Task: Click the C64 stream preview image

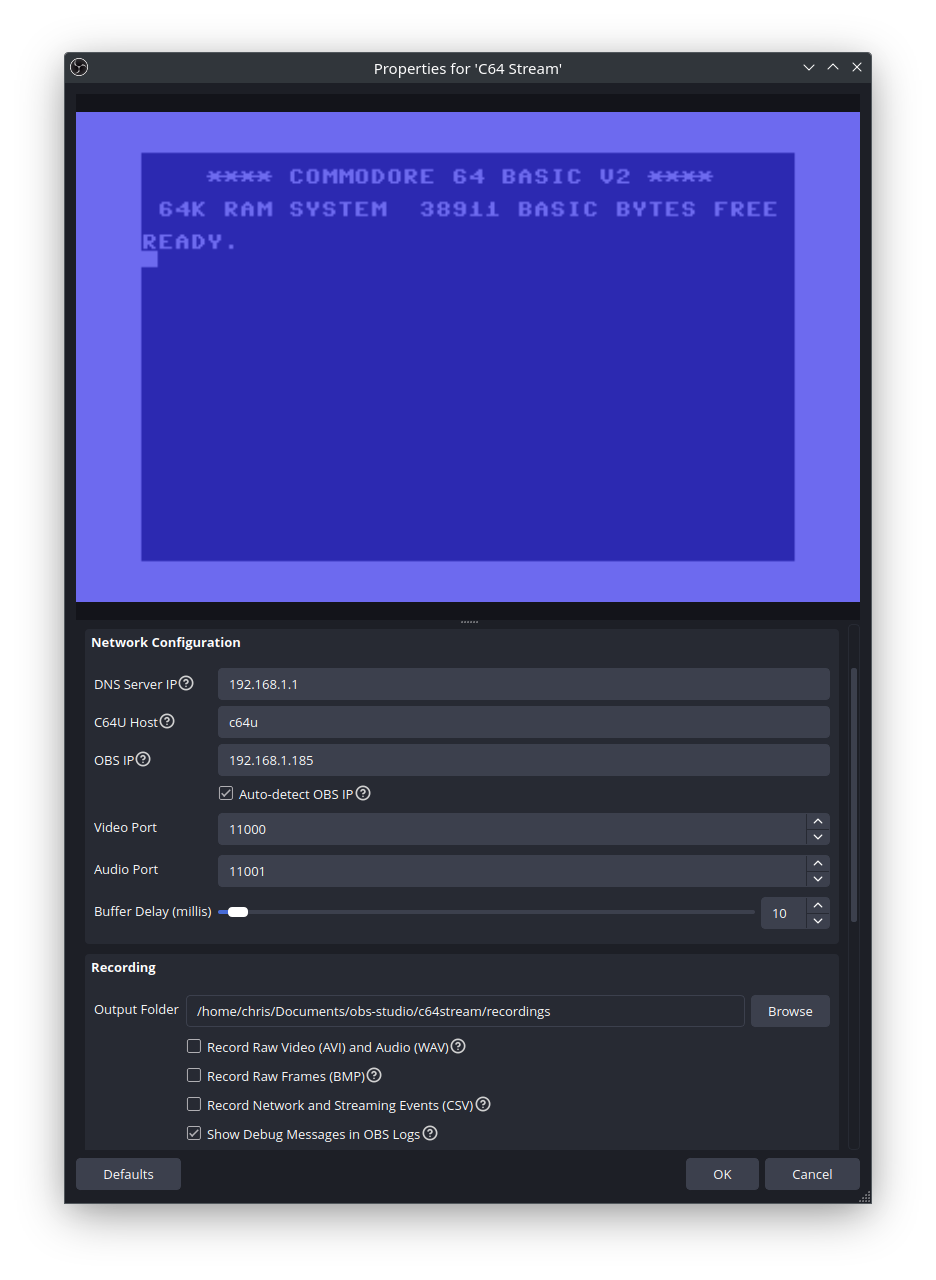Action: coord(468,357)
